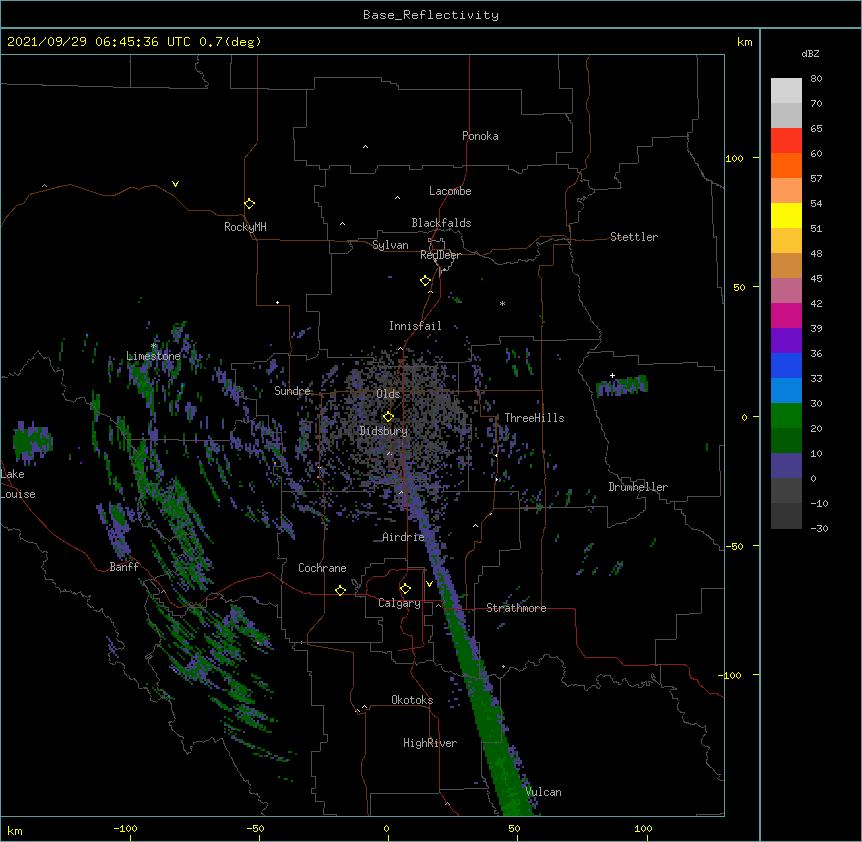
Task: Click the Ponoka city label
Action: point(480,136)
